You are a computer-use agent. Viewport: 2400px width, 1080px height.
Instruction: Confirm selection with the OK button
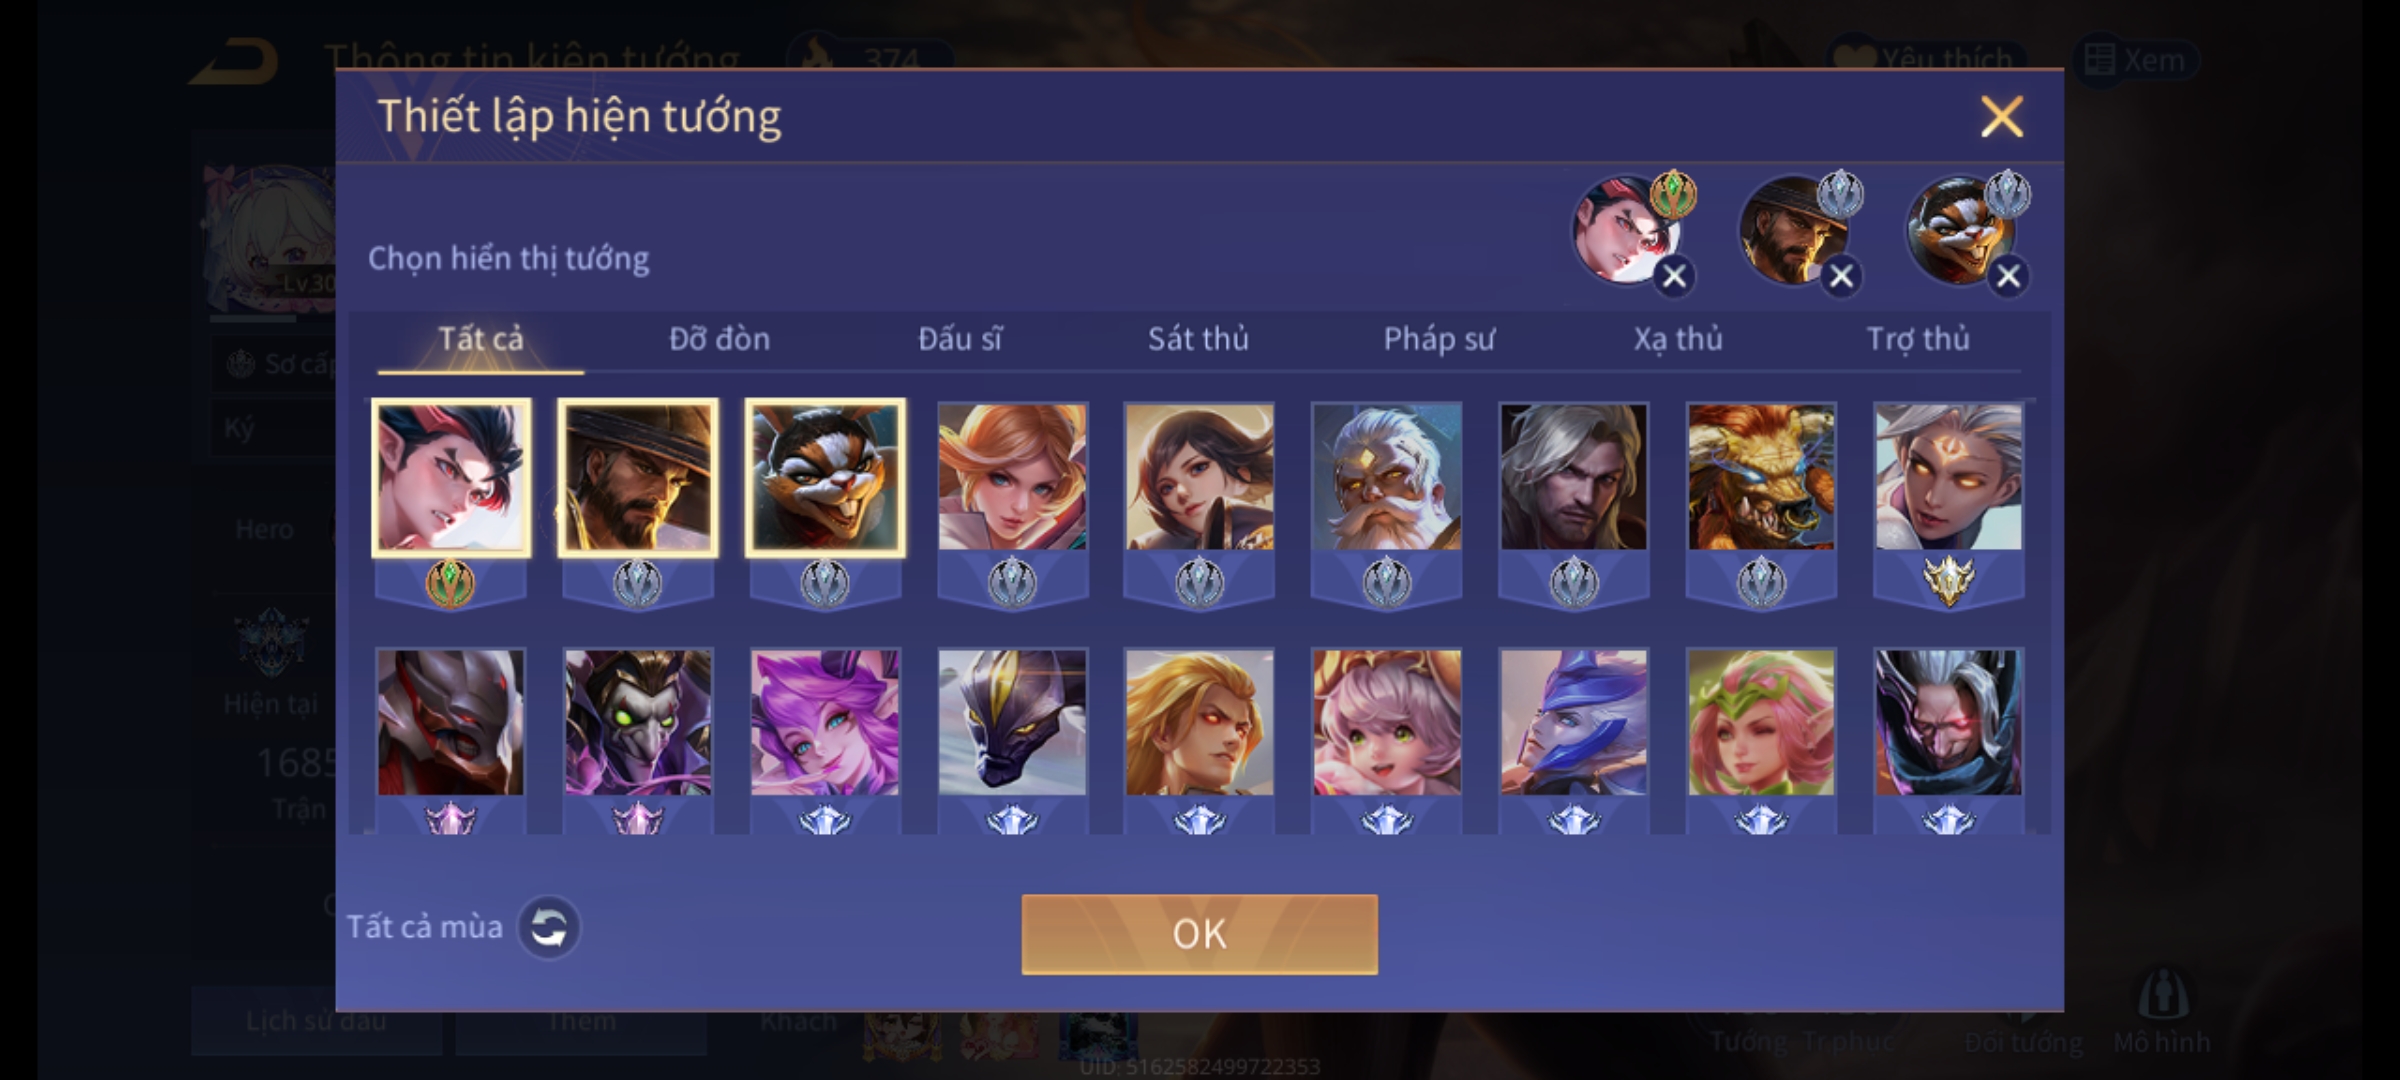[x=1199, y=934]
